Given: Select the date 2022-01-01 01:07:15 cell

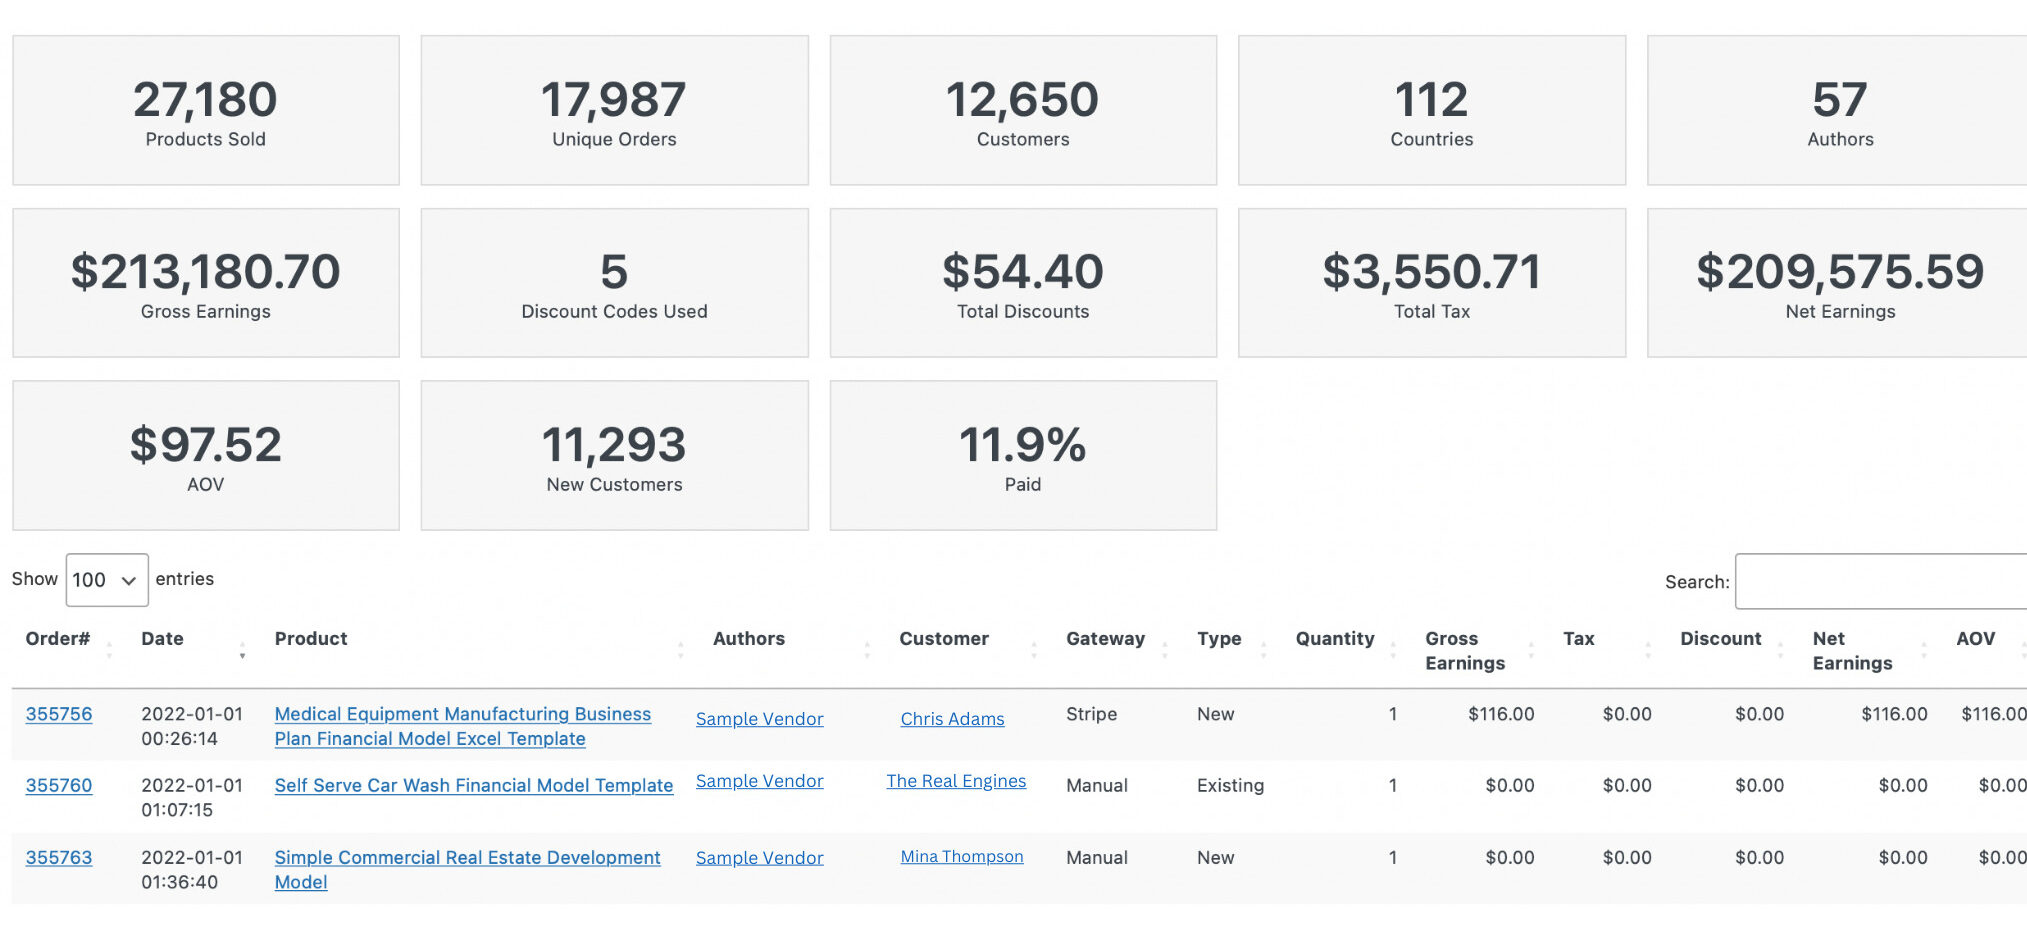Looking at the screenshot, I should (192, 798).
